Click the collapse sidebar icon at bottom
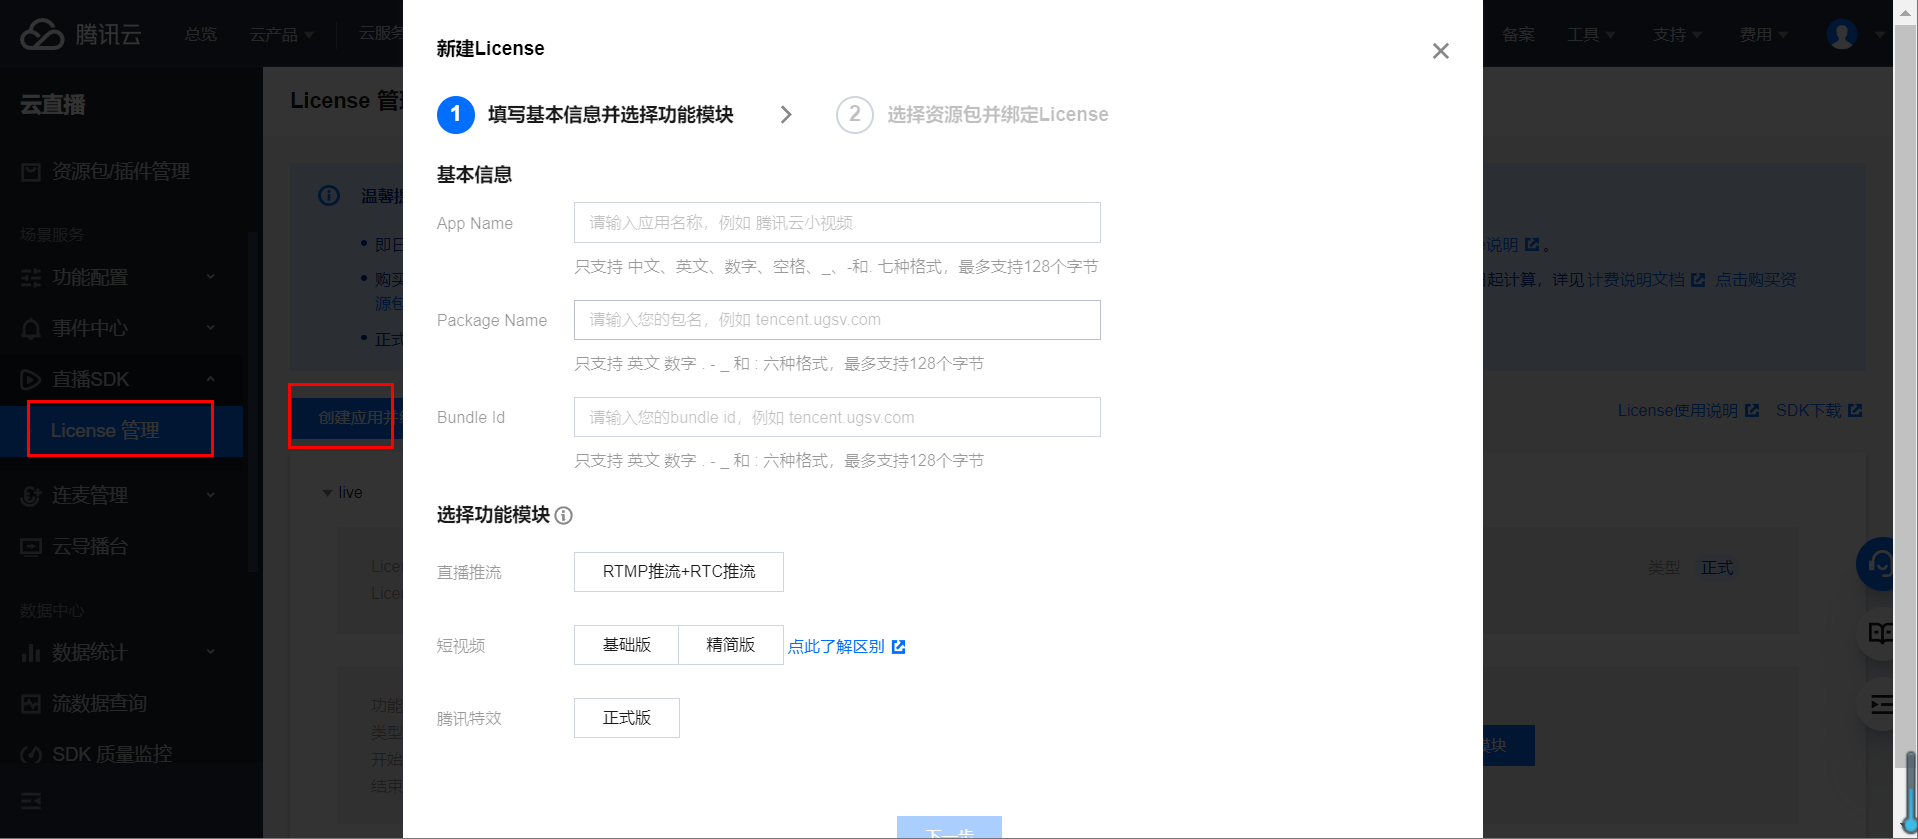The height and width of the screenshot is (839, 1918). 31,801
